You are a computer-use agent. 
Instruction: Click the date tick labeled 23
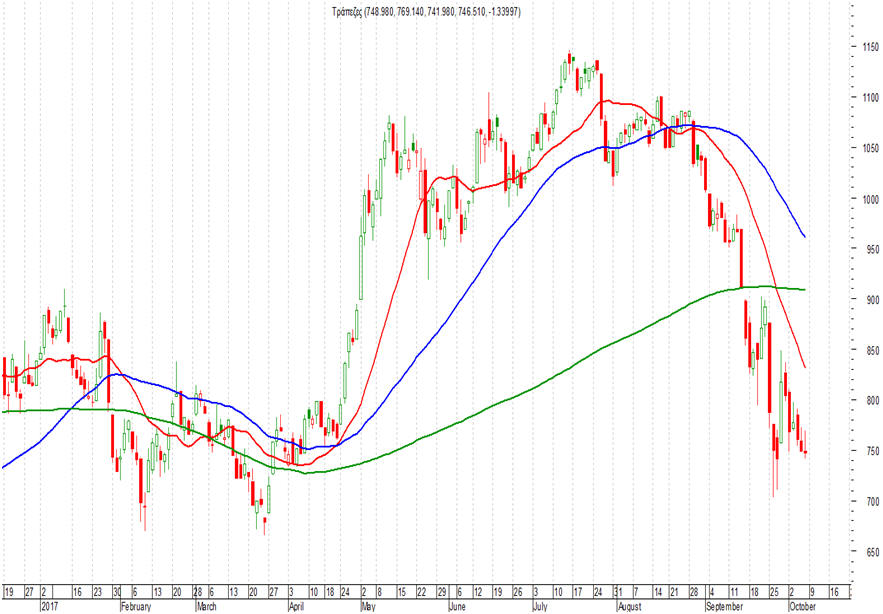pyautogui.click(x=97, y=592)
